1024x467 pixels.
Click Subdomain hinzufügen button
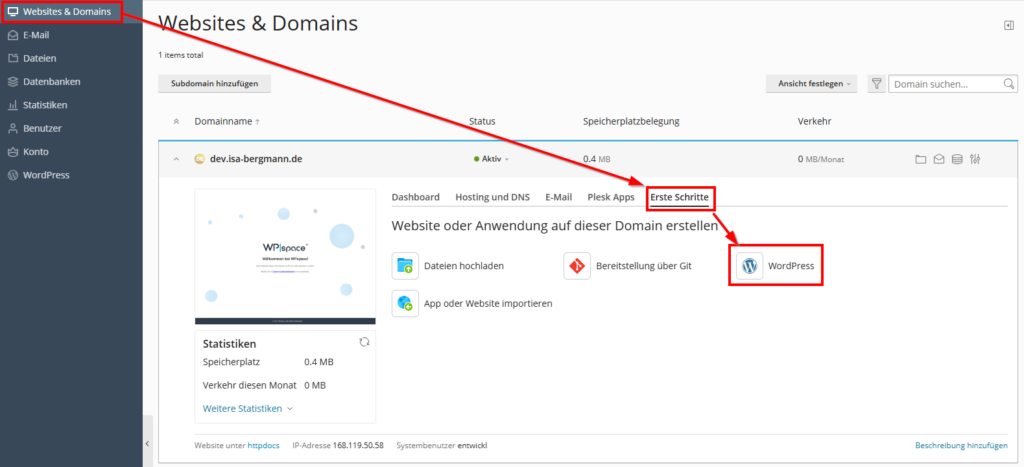coord(214,84)
